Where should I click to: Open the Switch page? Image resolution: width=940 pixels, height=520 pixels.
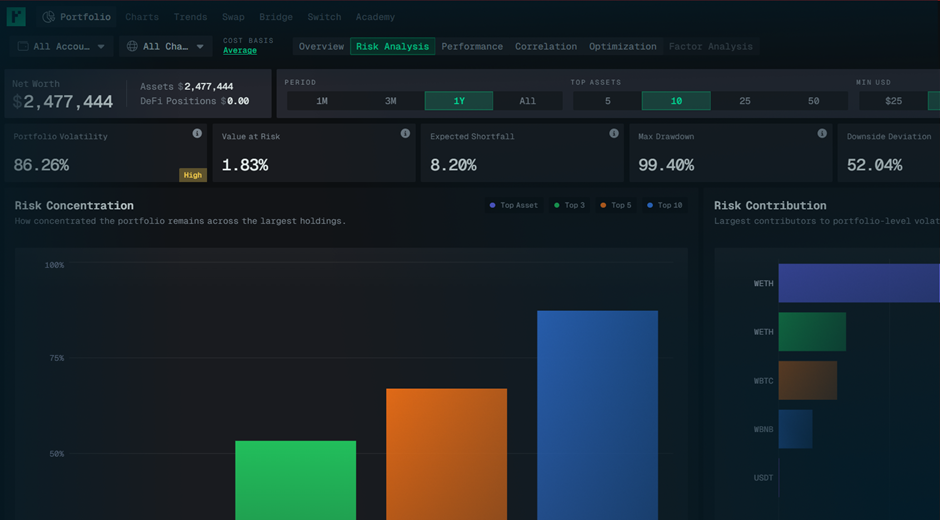click(x=324, y=17)
